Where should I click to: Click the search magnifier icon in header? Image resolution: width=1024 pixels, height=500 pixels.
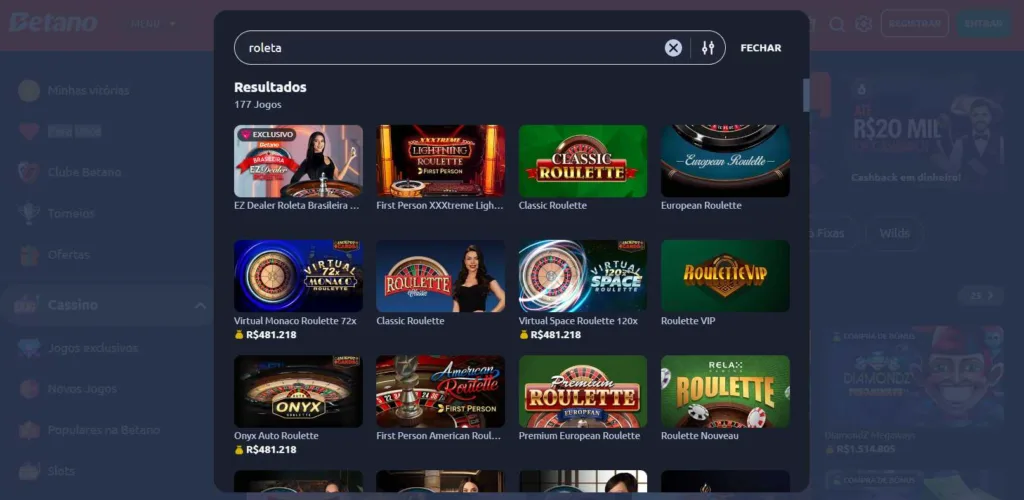coord(837,23)
